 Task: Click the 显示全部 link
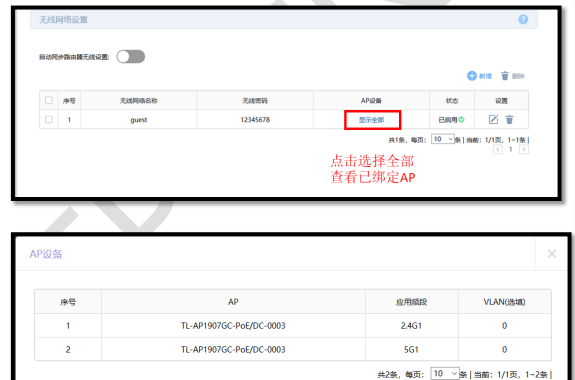(371, 120)
